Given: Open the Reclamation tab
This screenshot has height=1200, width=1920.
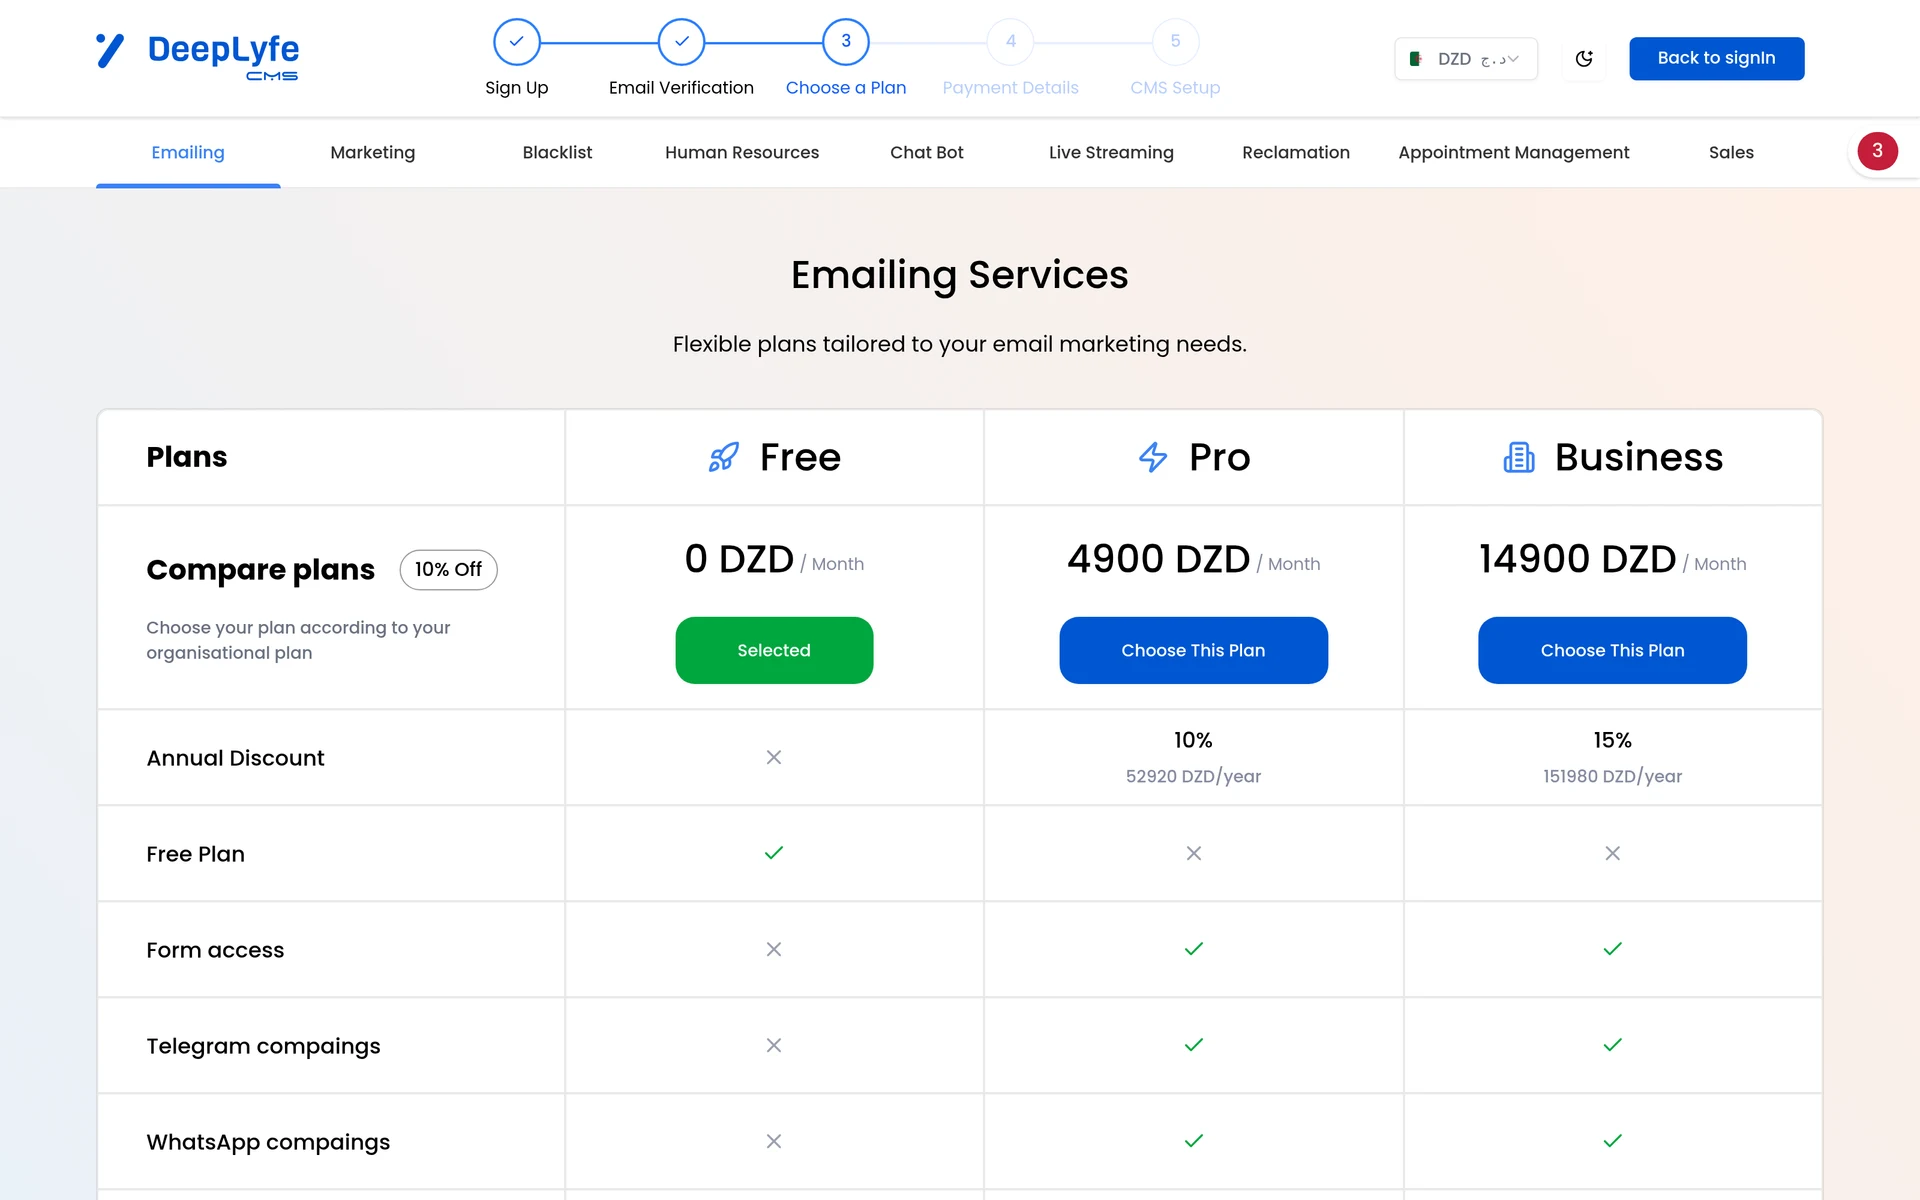Looking at the screenshot, I should tap(1296, 152).
